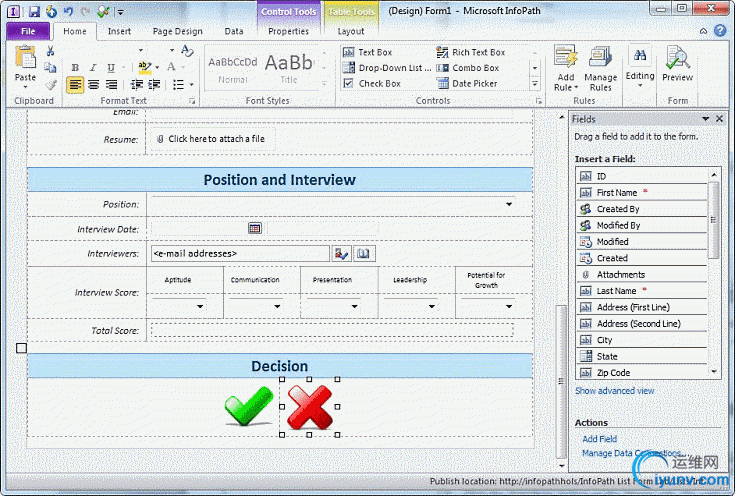Open the Add Rule dropdown button
735x496 pixels.
pyautogui.click(x=566, y=68)
